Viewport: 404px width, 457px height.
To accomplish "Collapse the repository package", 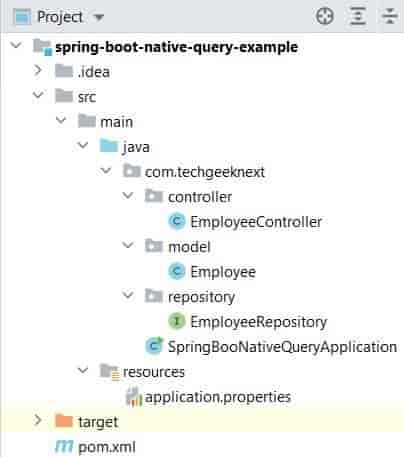I will [128, 295].
